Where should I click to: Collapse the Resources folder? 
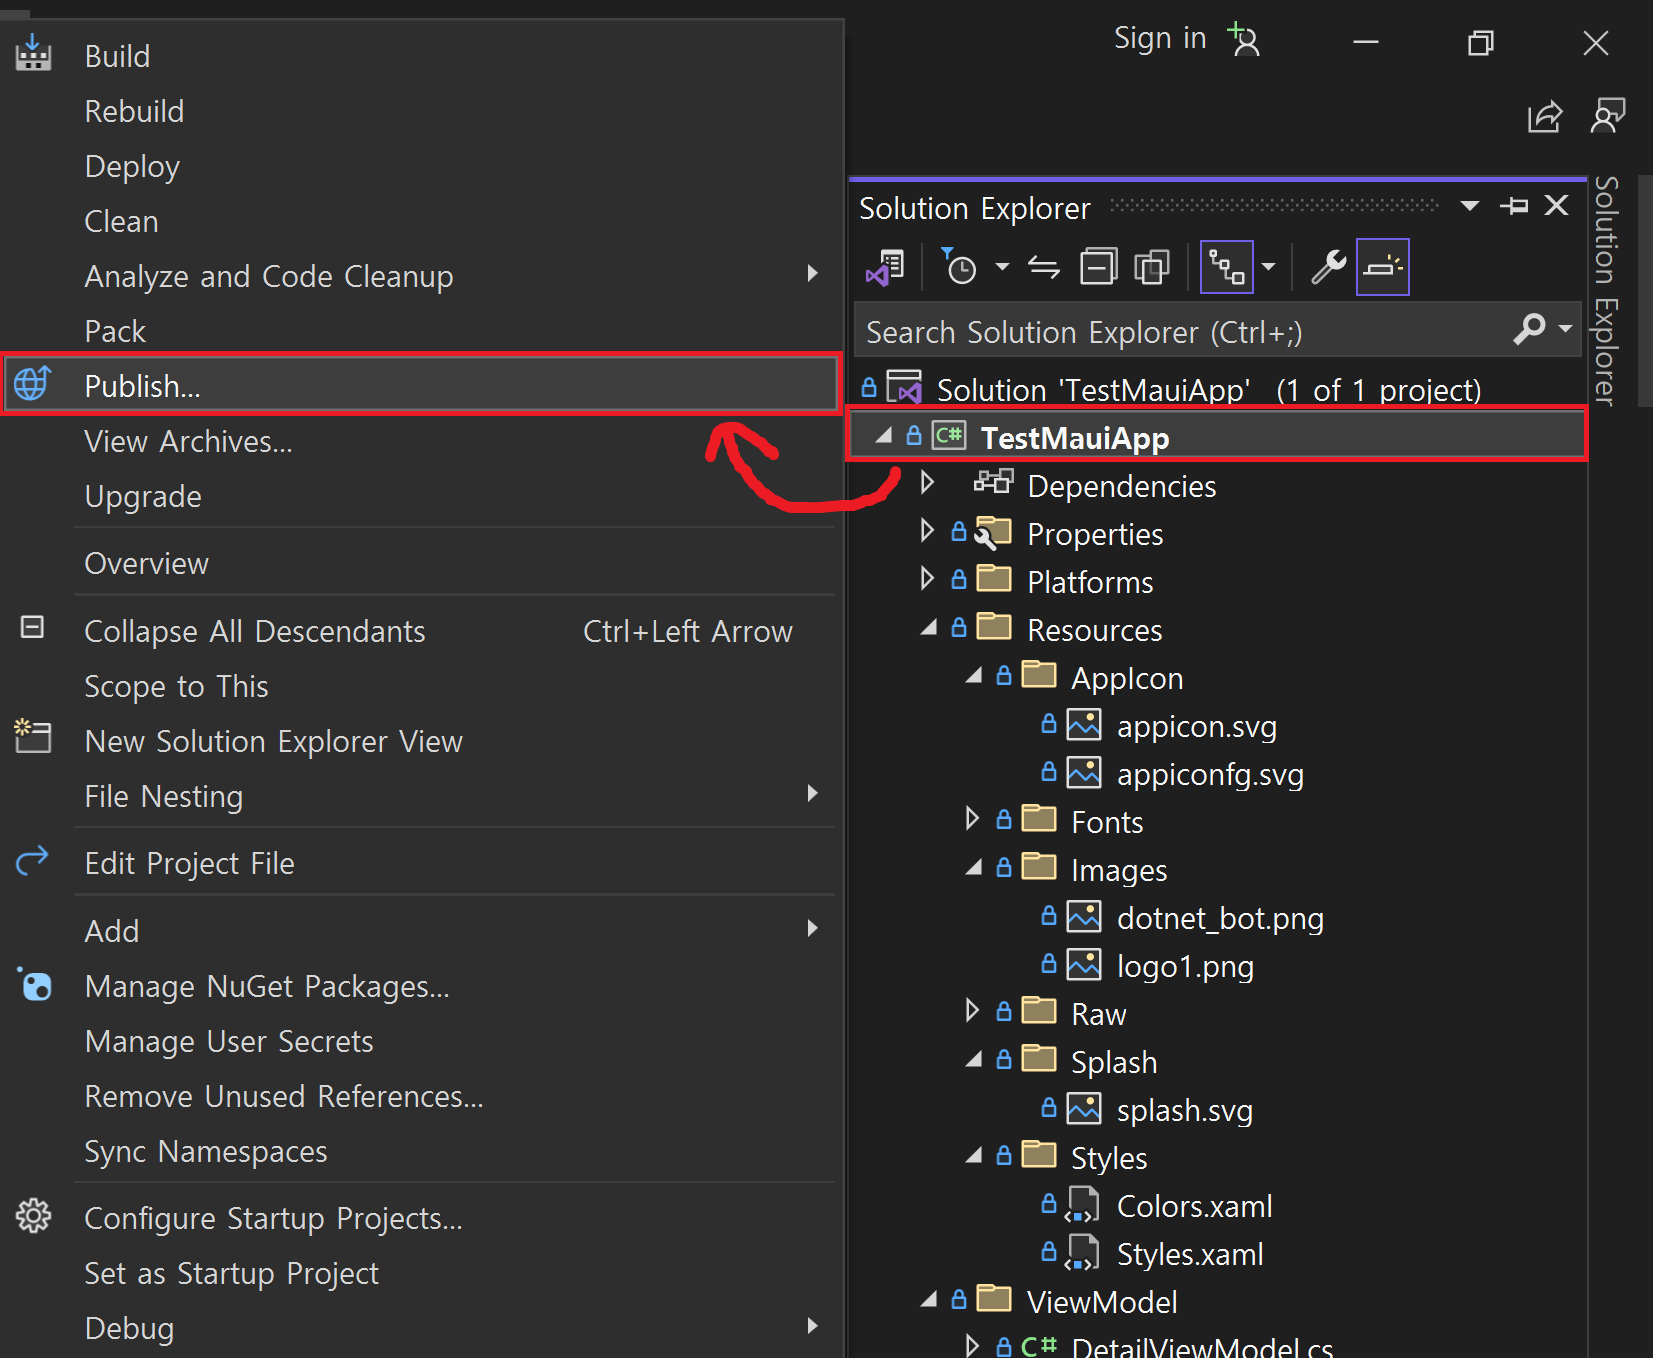(929, 628)
